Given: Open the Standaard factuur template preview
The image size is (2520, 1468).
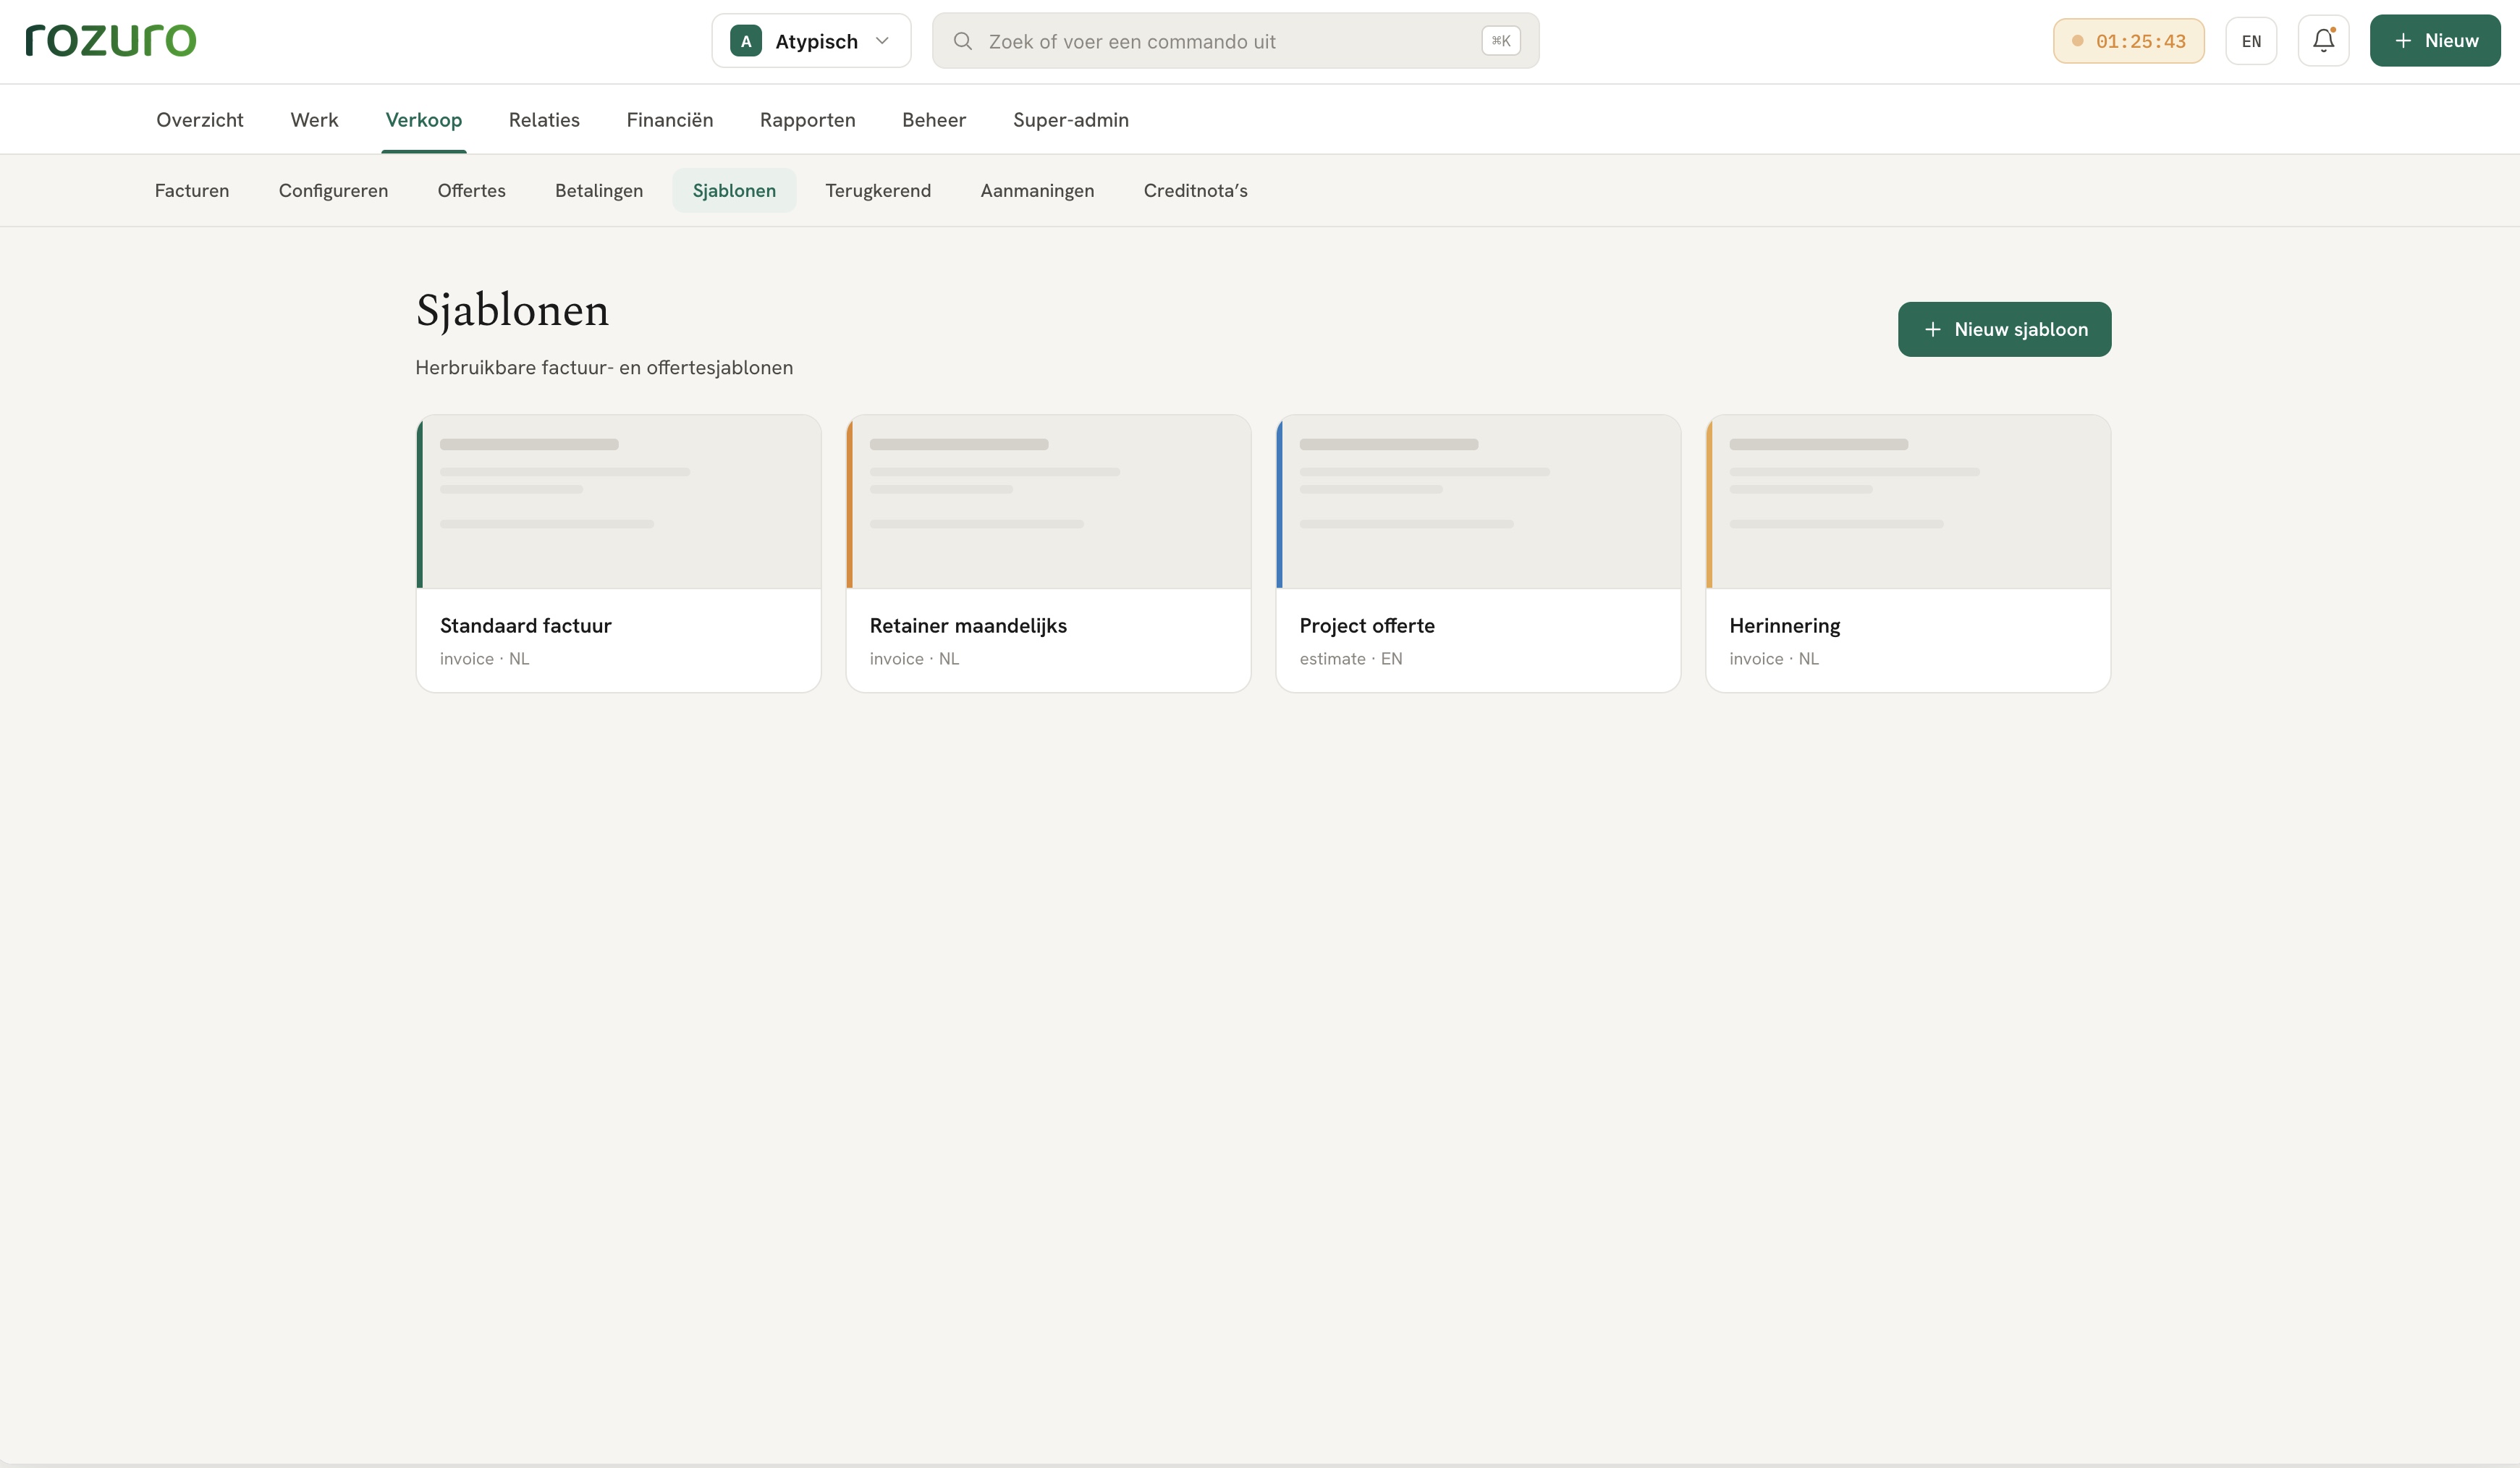Looking at the screenshot, I should click(619, 502).
